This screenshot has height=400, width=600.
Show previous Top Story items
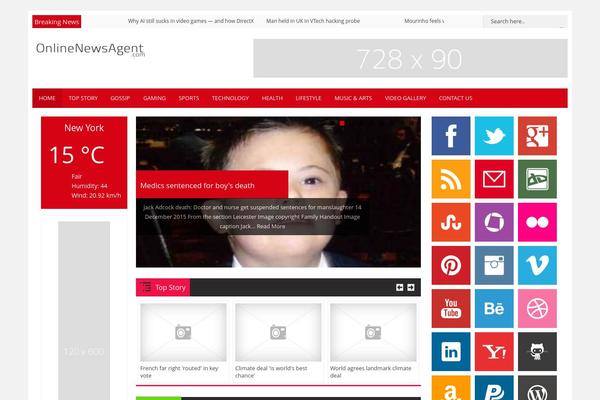pyautogui.click(x=399, y=287)
